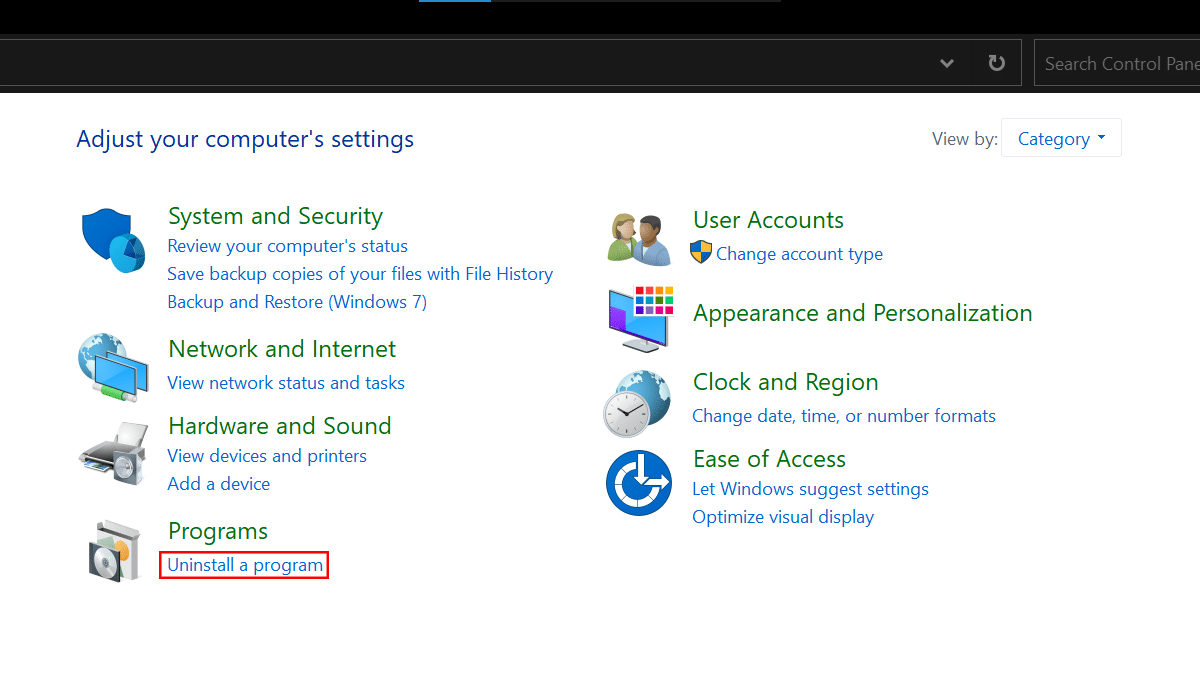Click the Hardware and Sound printer icon
The image size is (1200, 675).
pyautogui.click(x=113, y=453)
